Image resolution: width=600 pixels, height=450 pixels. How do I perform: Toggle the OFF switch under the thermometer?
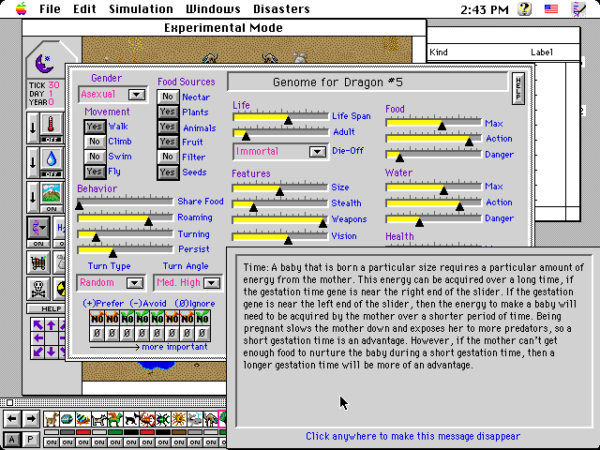click(51, 140)
